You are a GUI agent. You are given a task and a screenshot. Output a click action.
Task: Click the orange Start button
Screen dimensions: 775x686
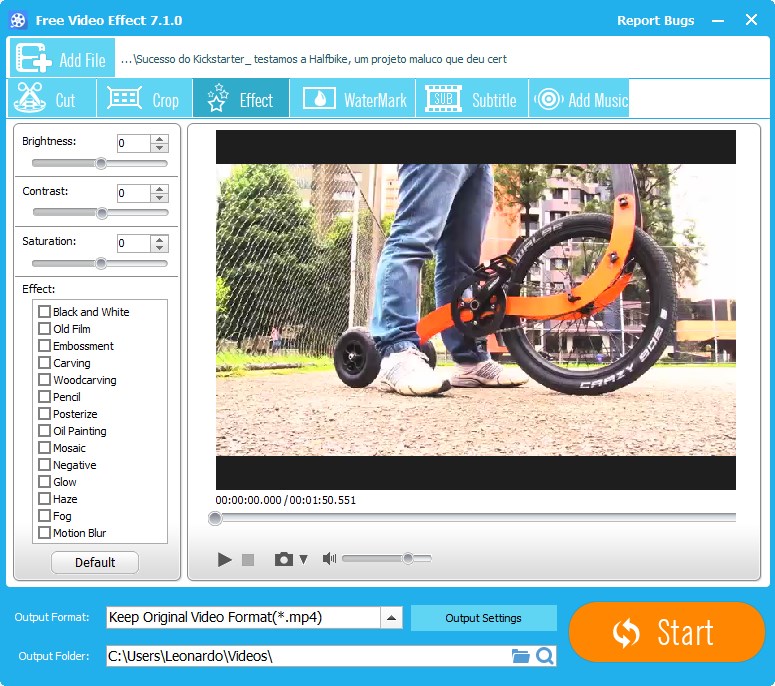pyautogui.click(x=667, y=632)
